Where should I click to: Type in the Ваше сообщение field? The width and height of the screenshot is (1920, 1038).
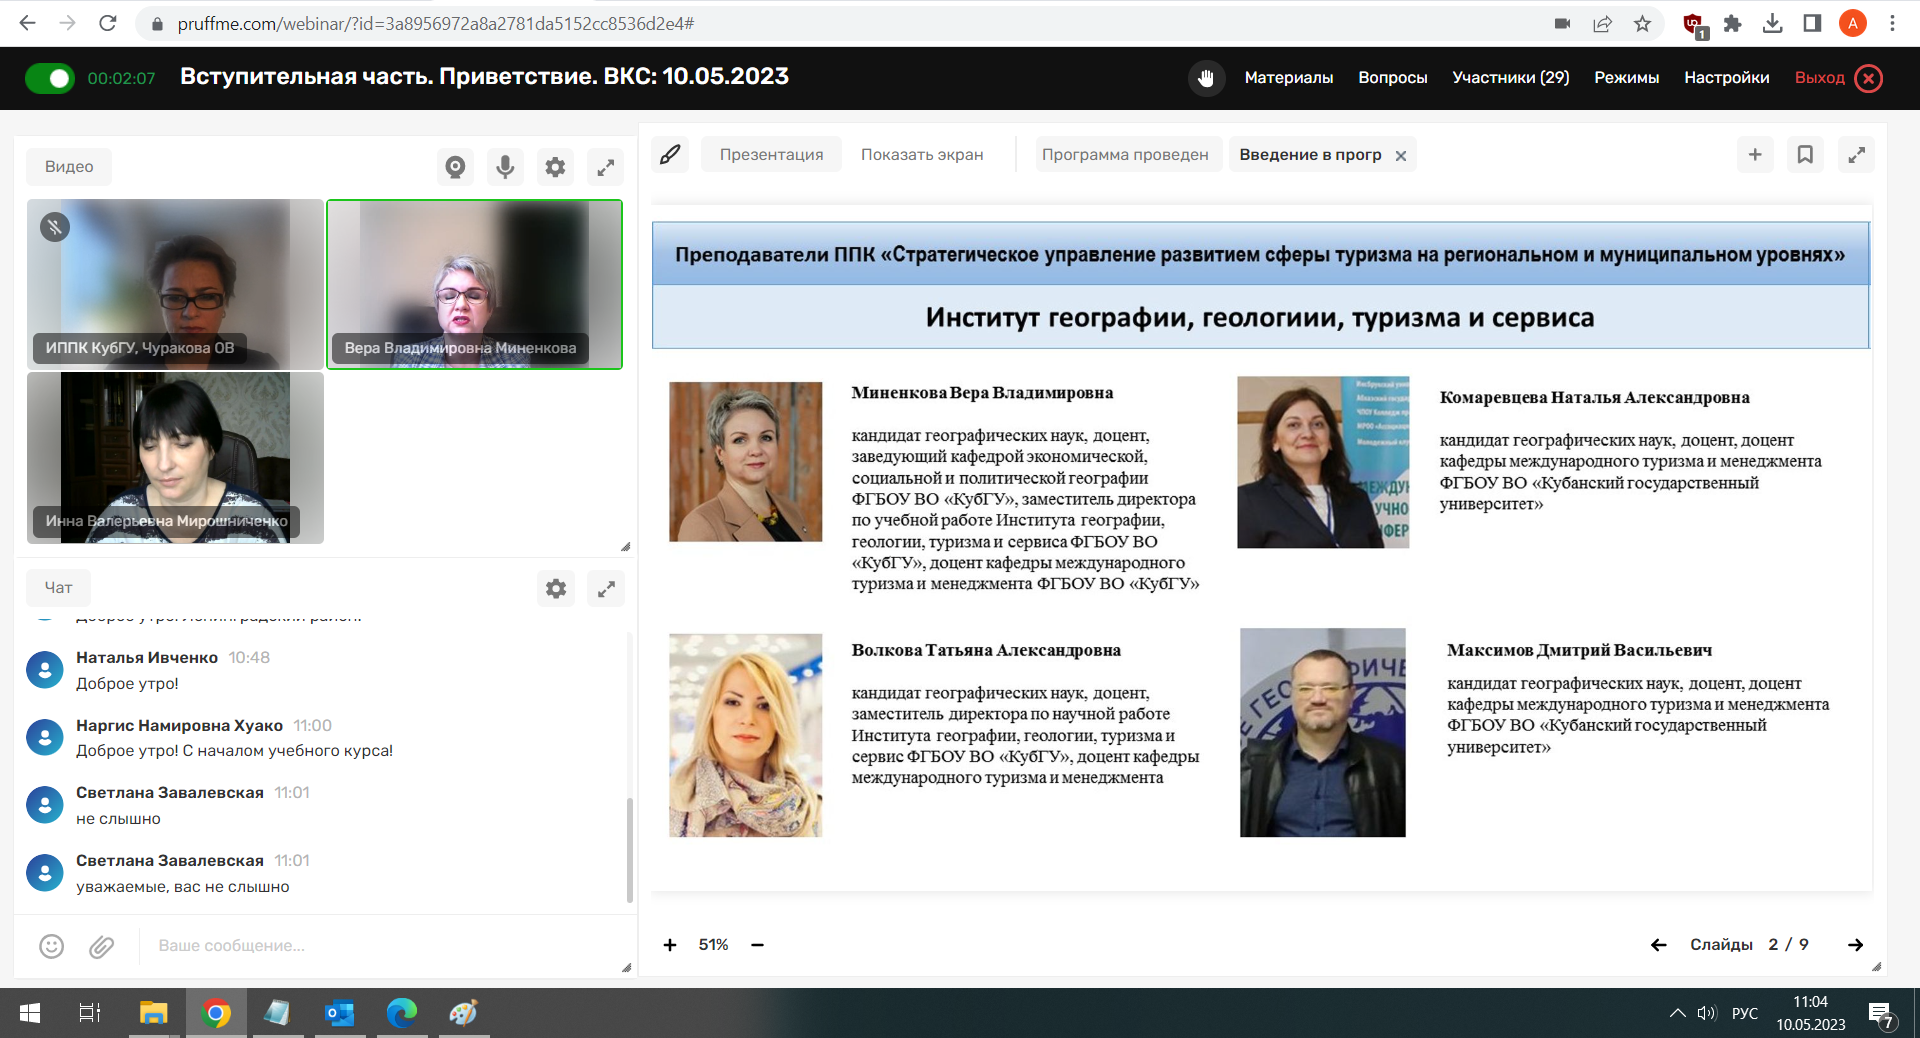click(x=380, y=946)
